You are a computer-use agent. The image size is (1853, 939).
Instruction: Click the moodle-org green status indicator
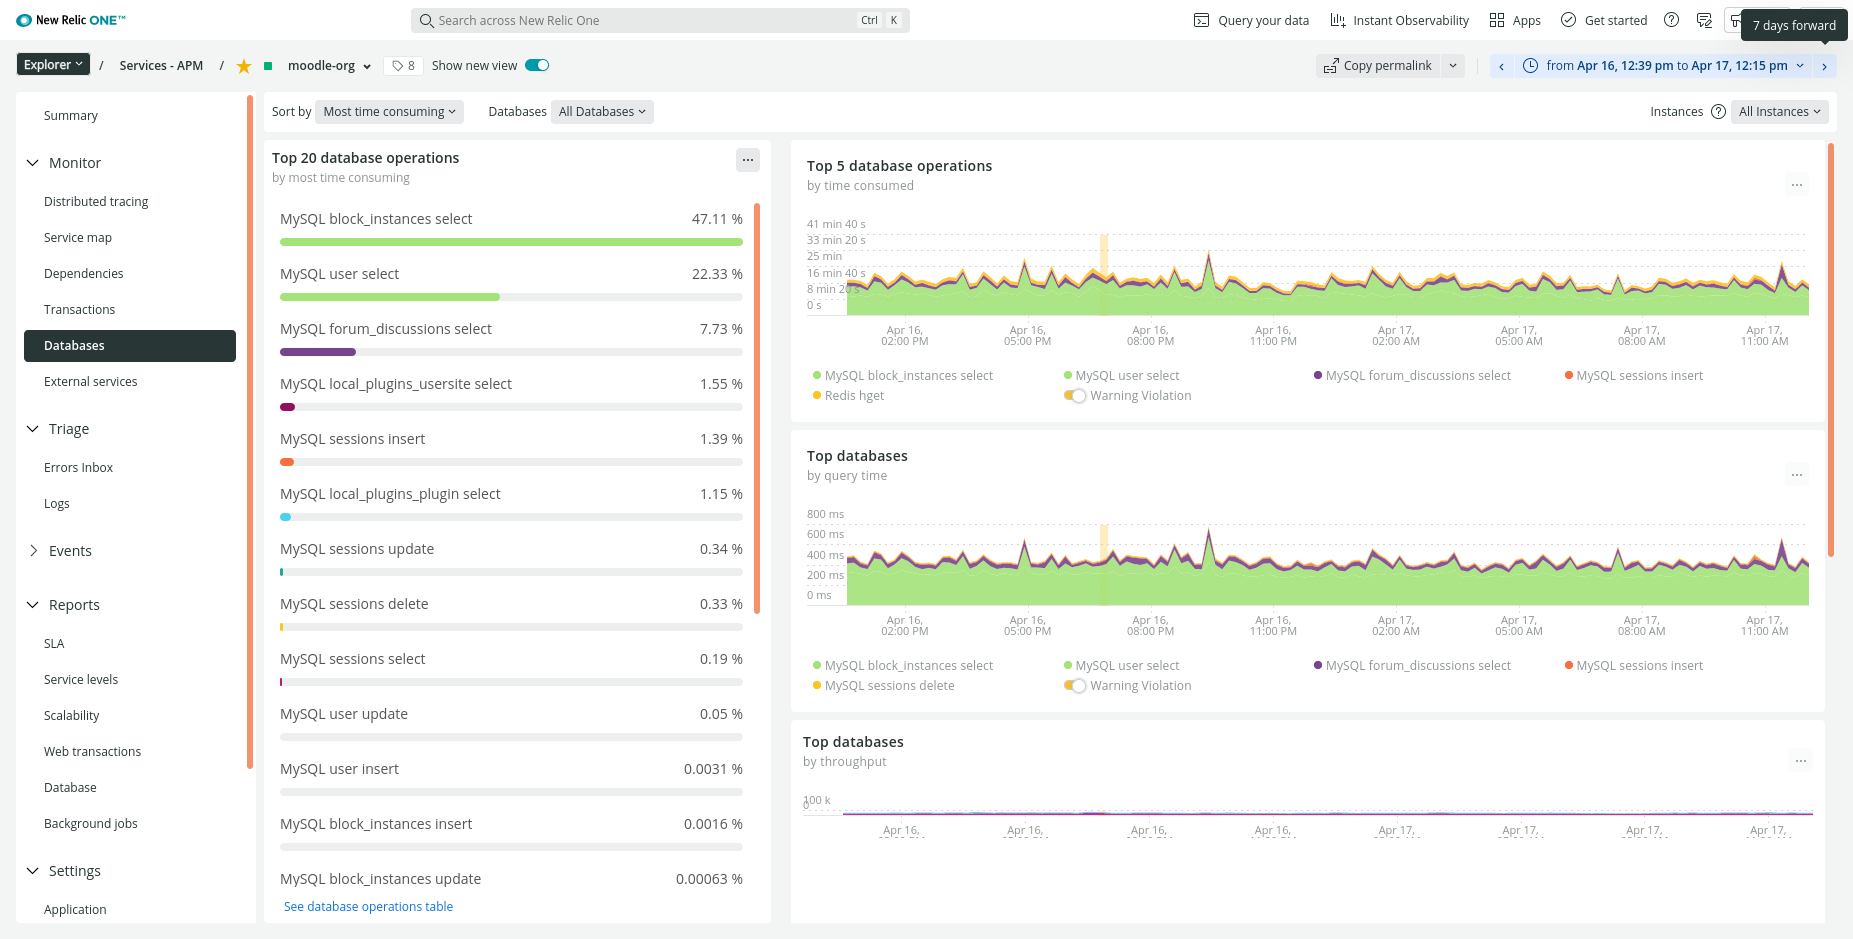point(268,66)
